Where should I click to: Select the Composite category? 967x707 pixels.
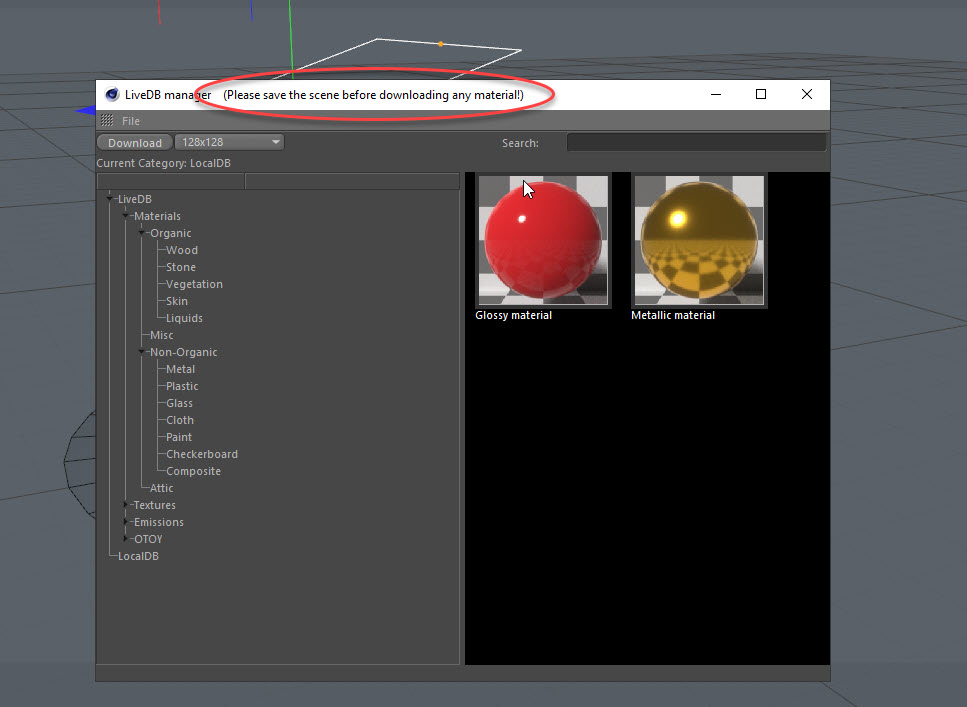tap(193, 471)
